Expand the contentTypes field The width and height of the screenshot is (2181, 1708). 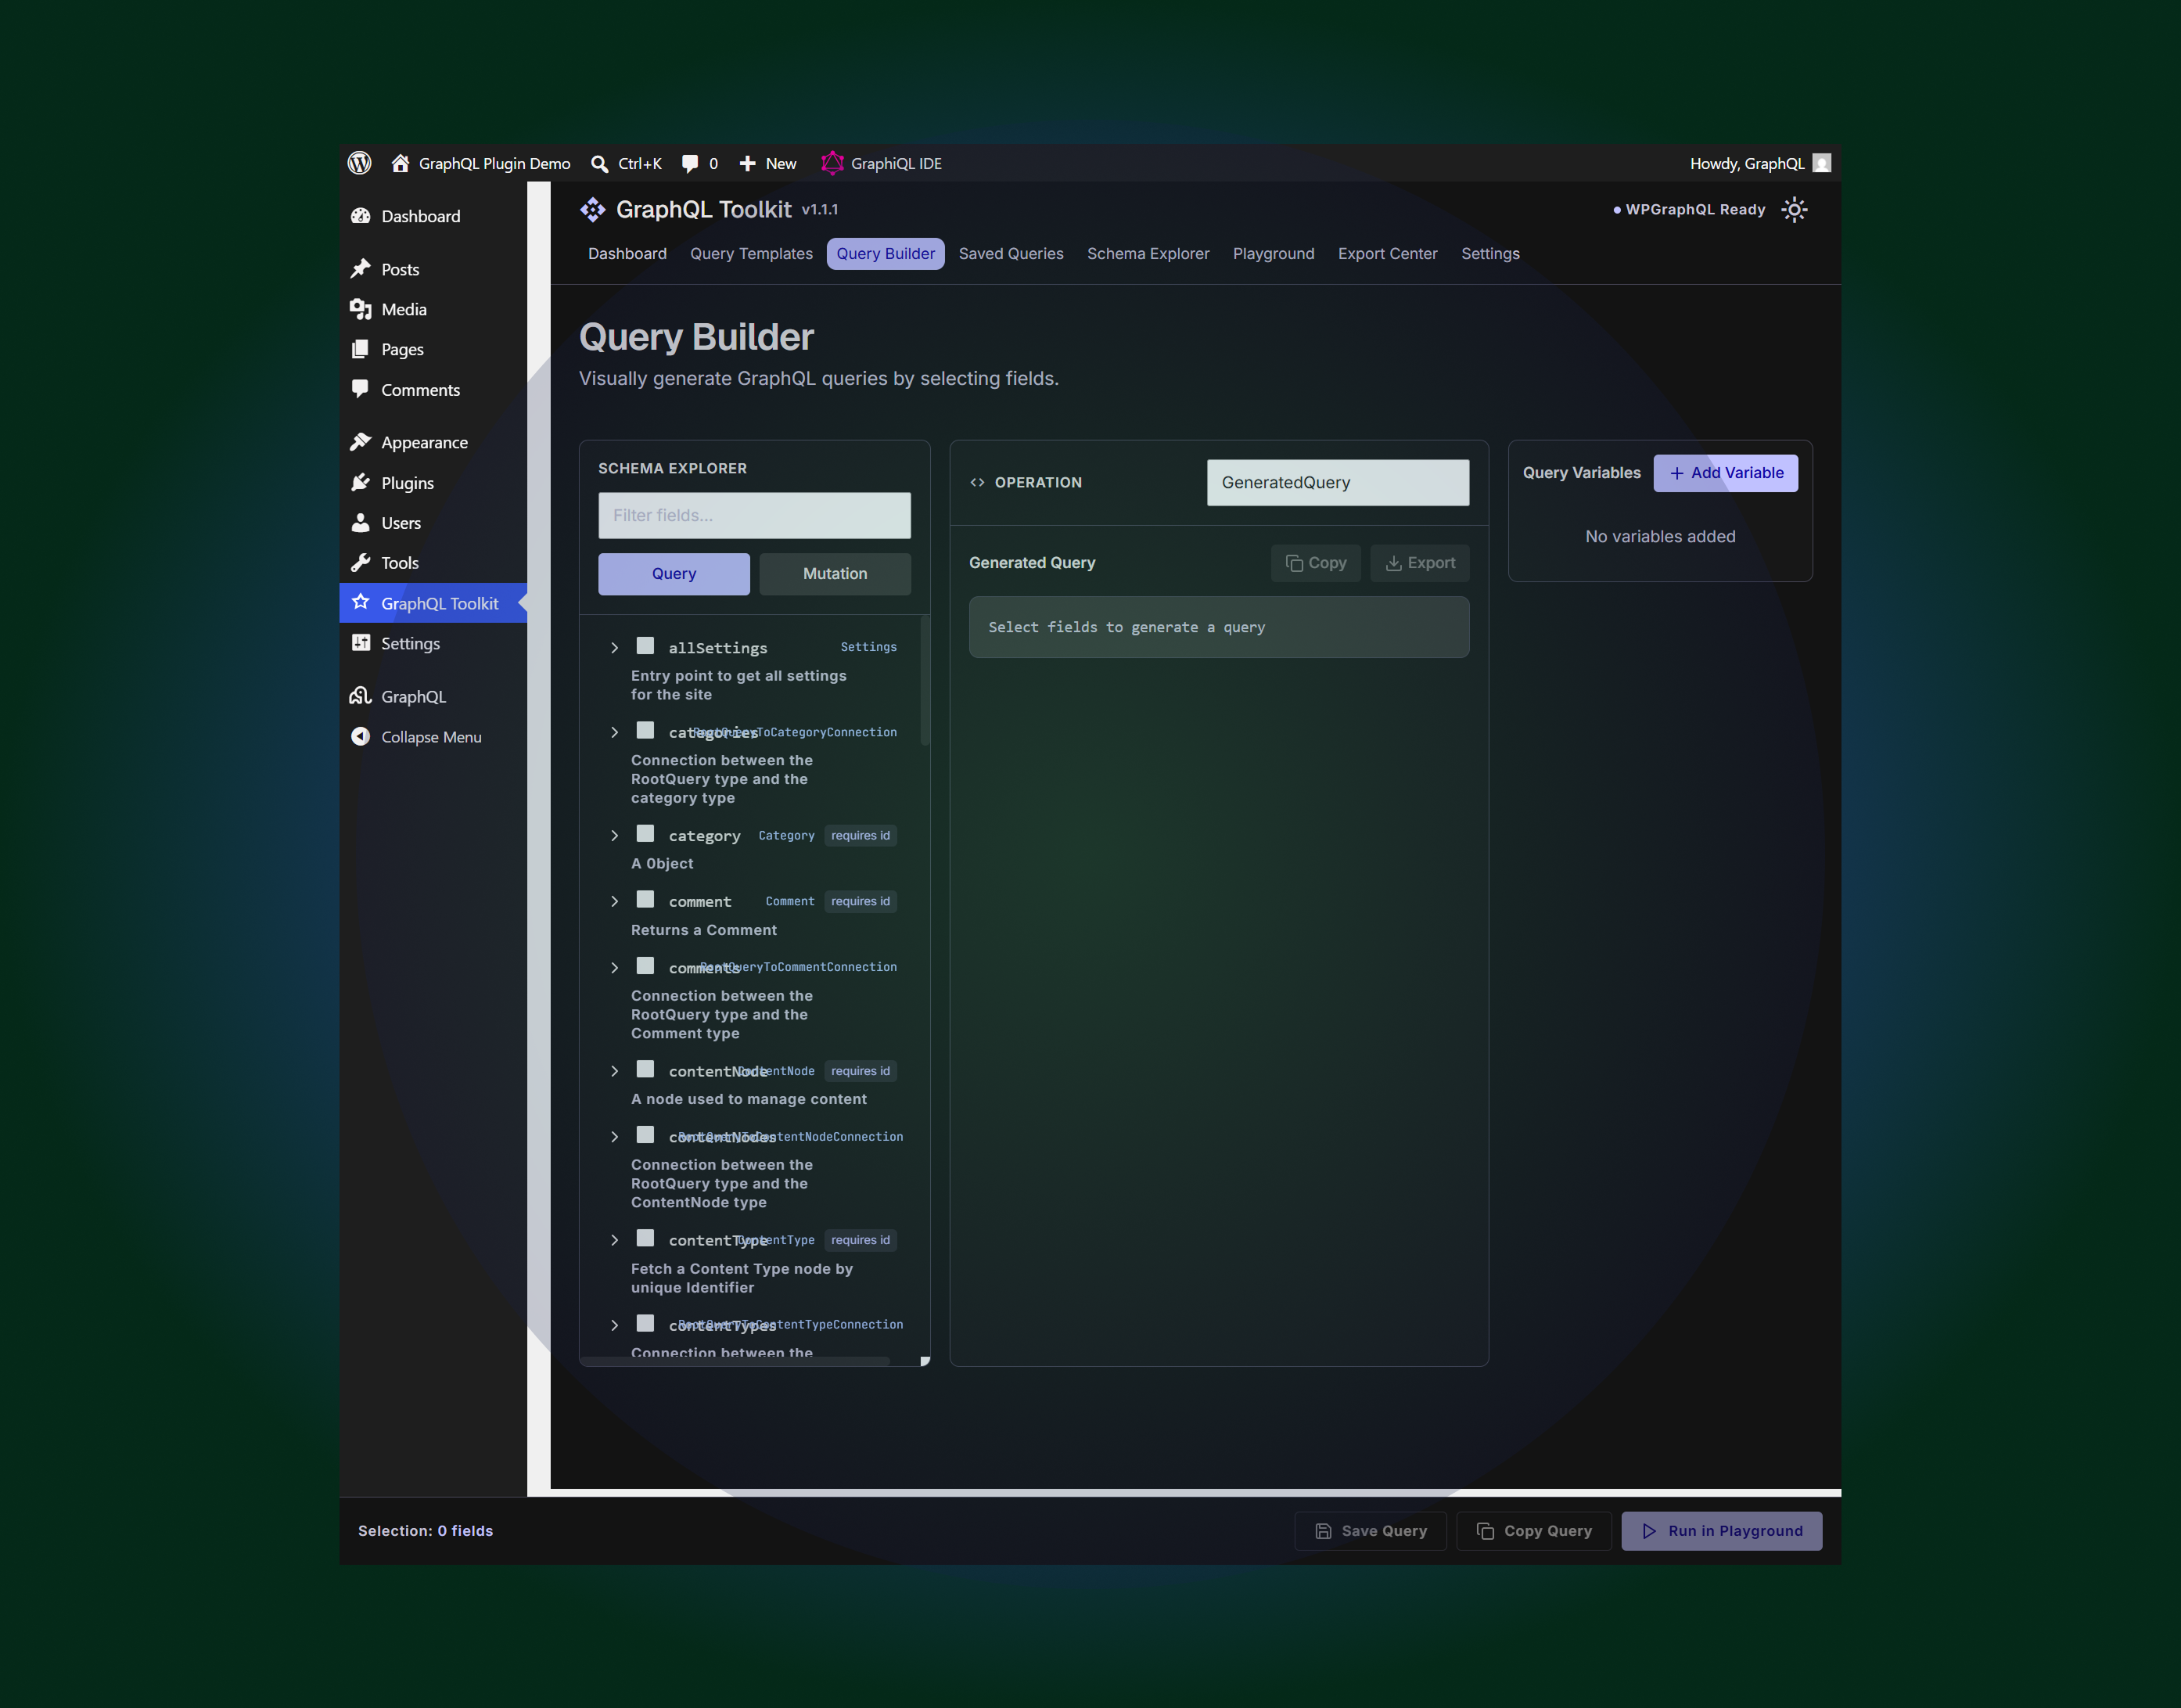pos(614,1325)
